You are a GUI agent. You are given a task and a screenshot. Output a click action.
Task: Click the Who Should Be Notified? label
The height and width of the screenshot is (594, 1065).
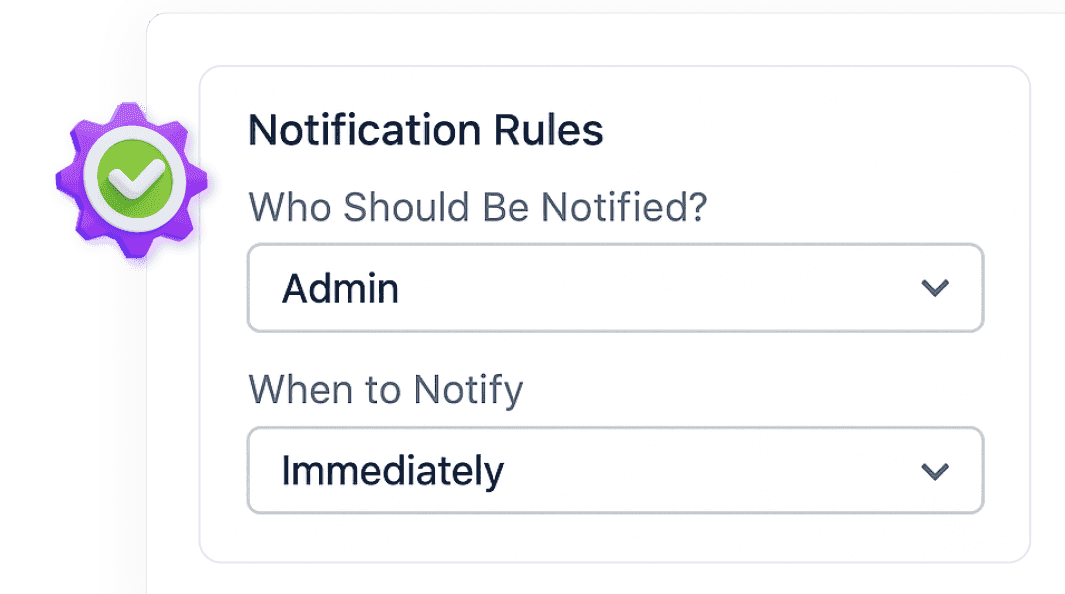(477, 207)
